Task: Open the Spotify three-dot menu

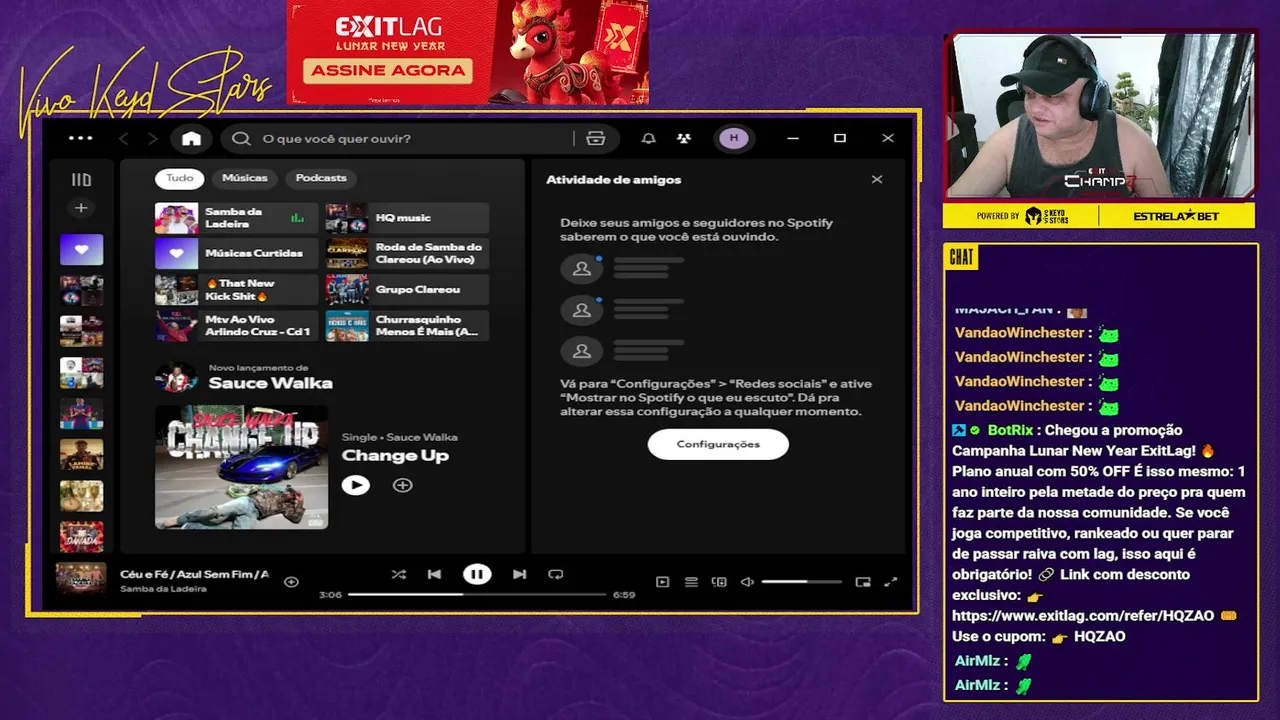Action: (x=81, y=138)
